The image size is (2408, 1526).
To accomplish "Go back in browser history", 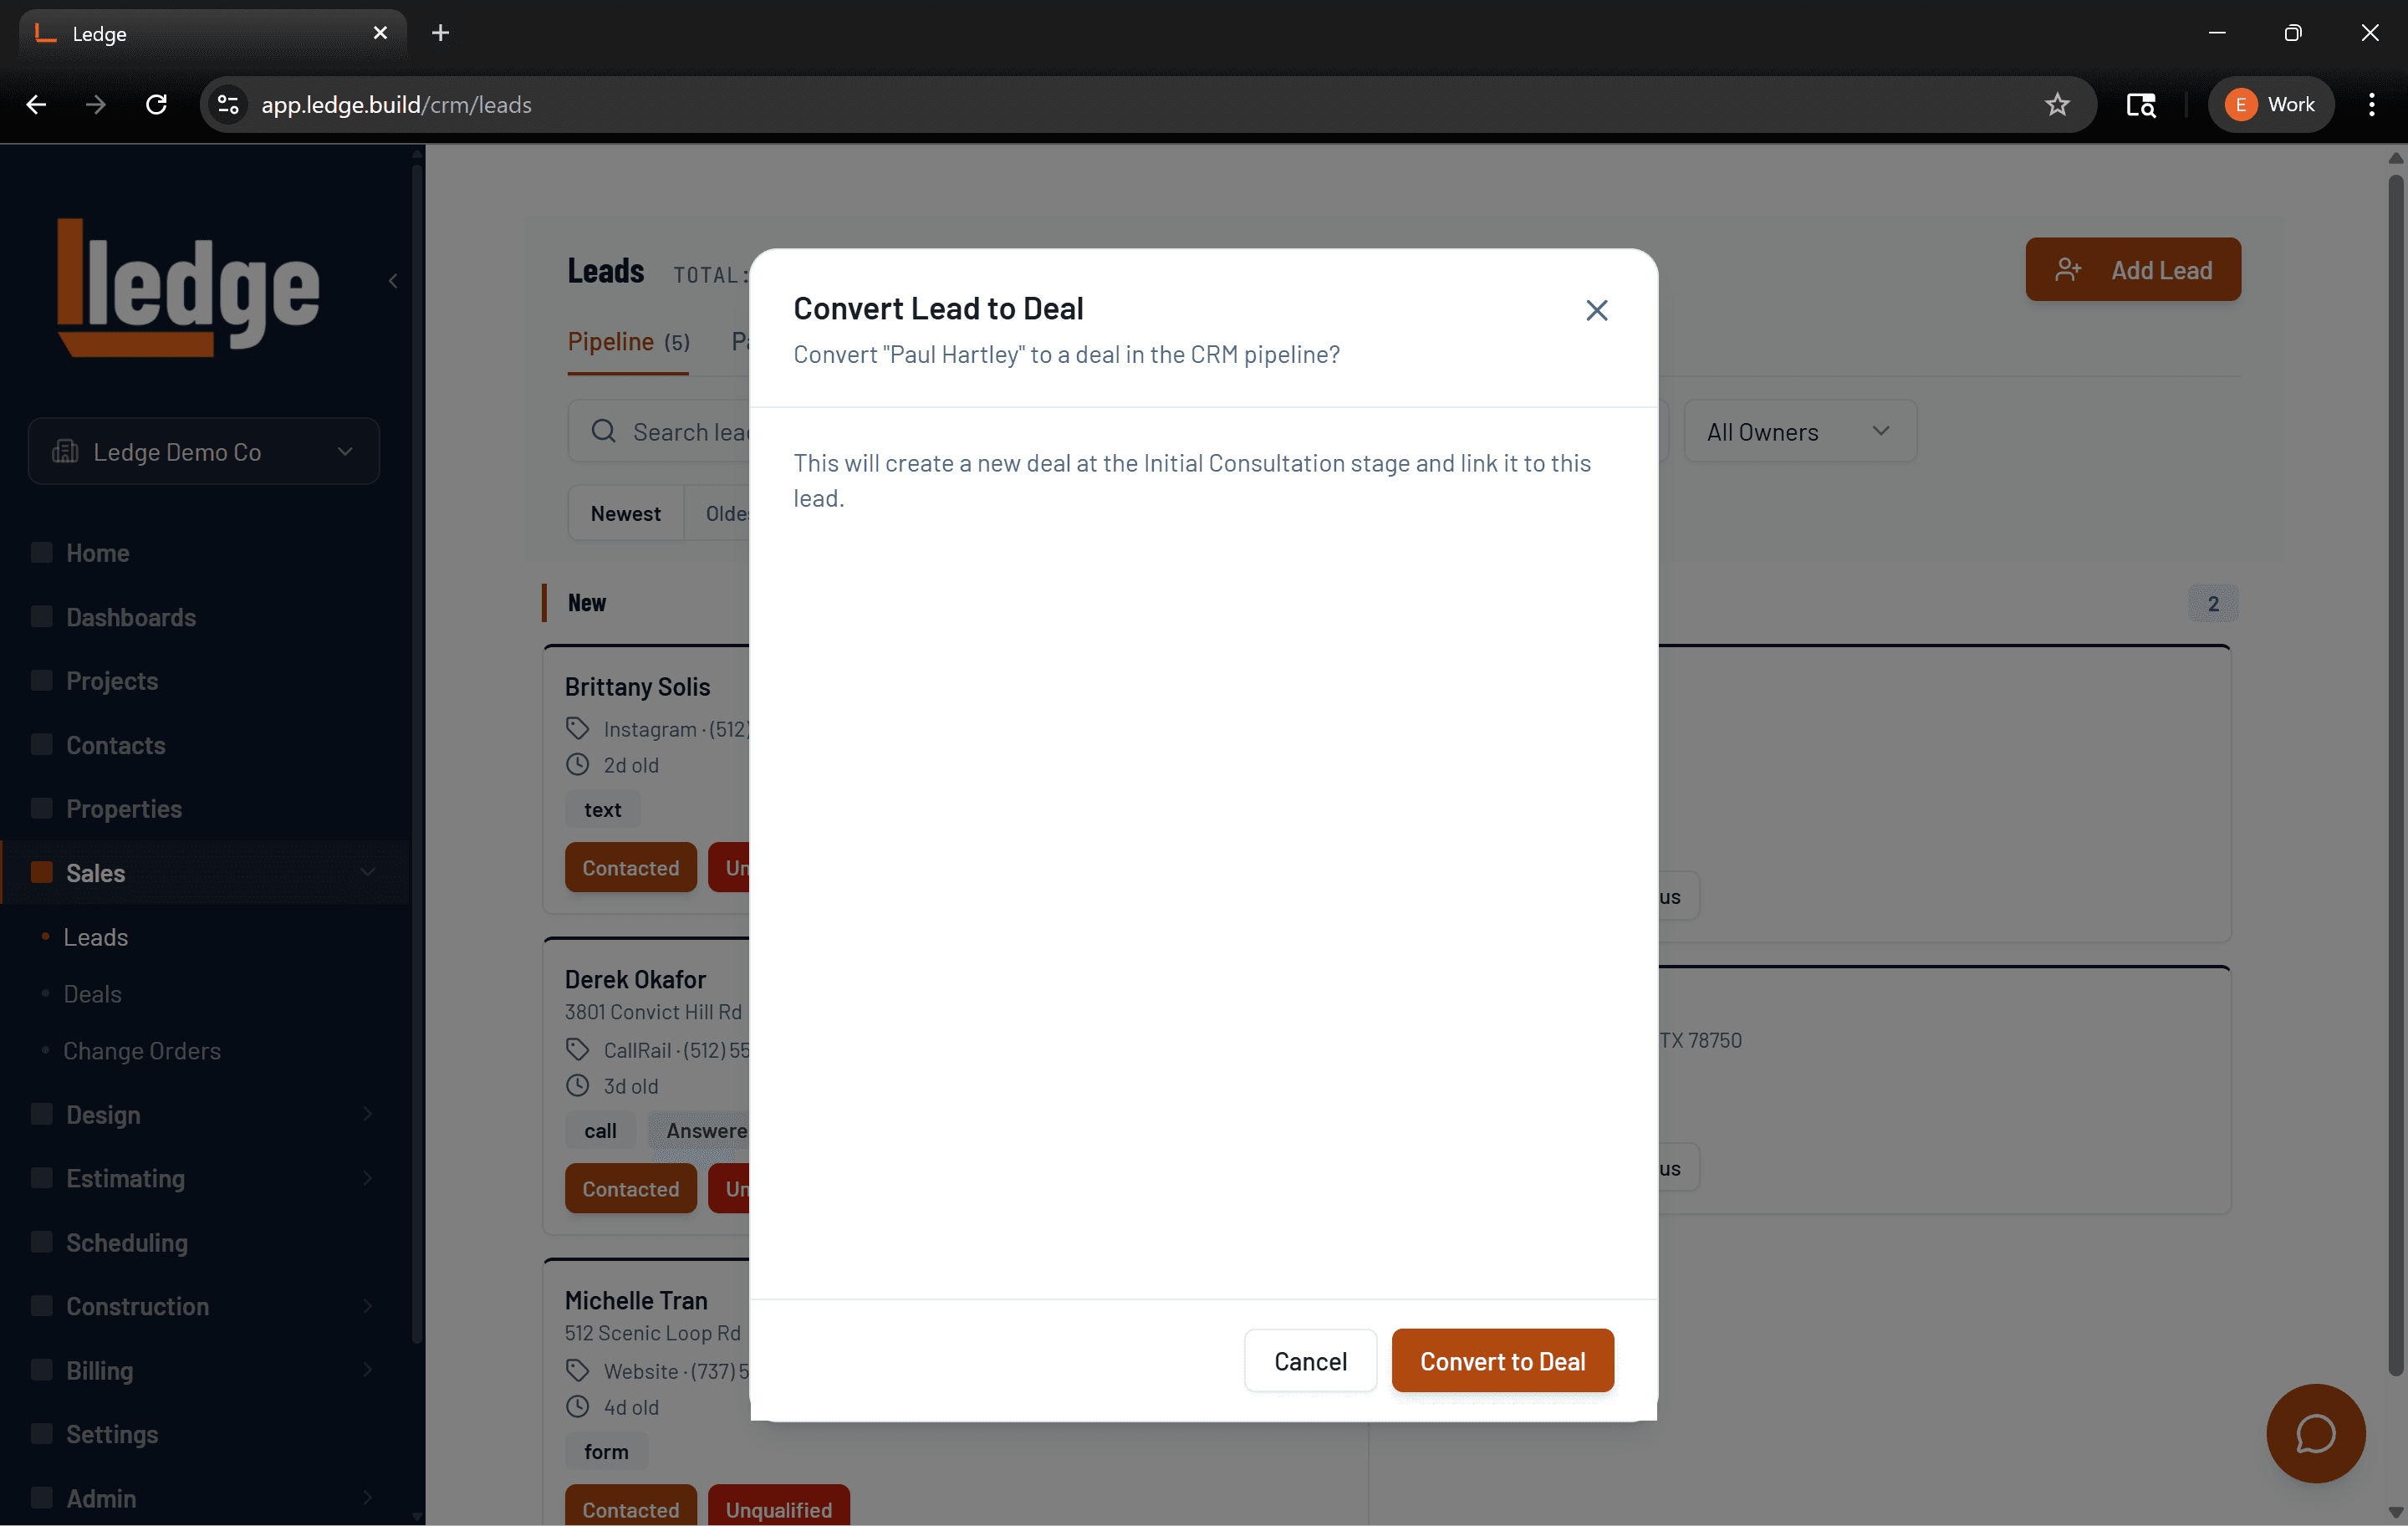I will [37, 104].
